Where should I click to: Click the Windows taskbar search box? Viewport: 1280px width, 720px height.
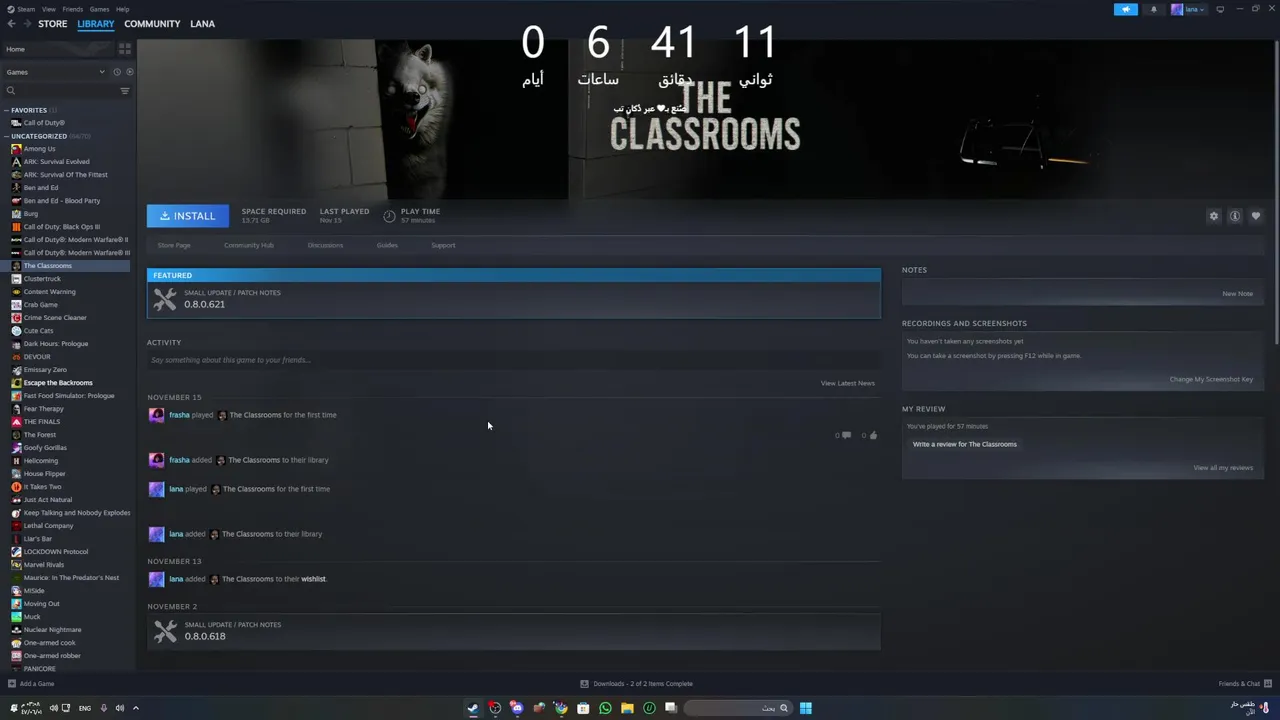coord(739,708)
